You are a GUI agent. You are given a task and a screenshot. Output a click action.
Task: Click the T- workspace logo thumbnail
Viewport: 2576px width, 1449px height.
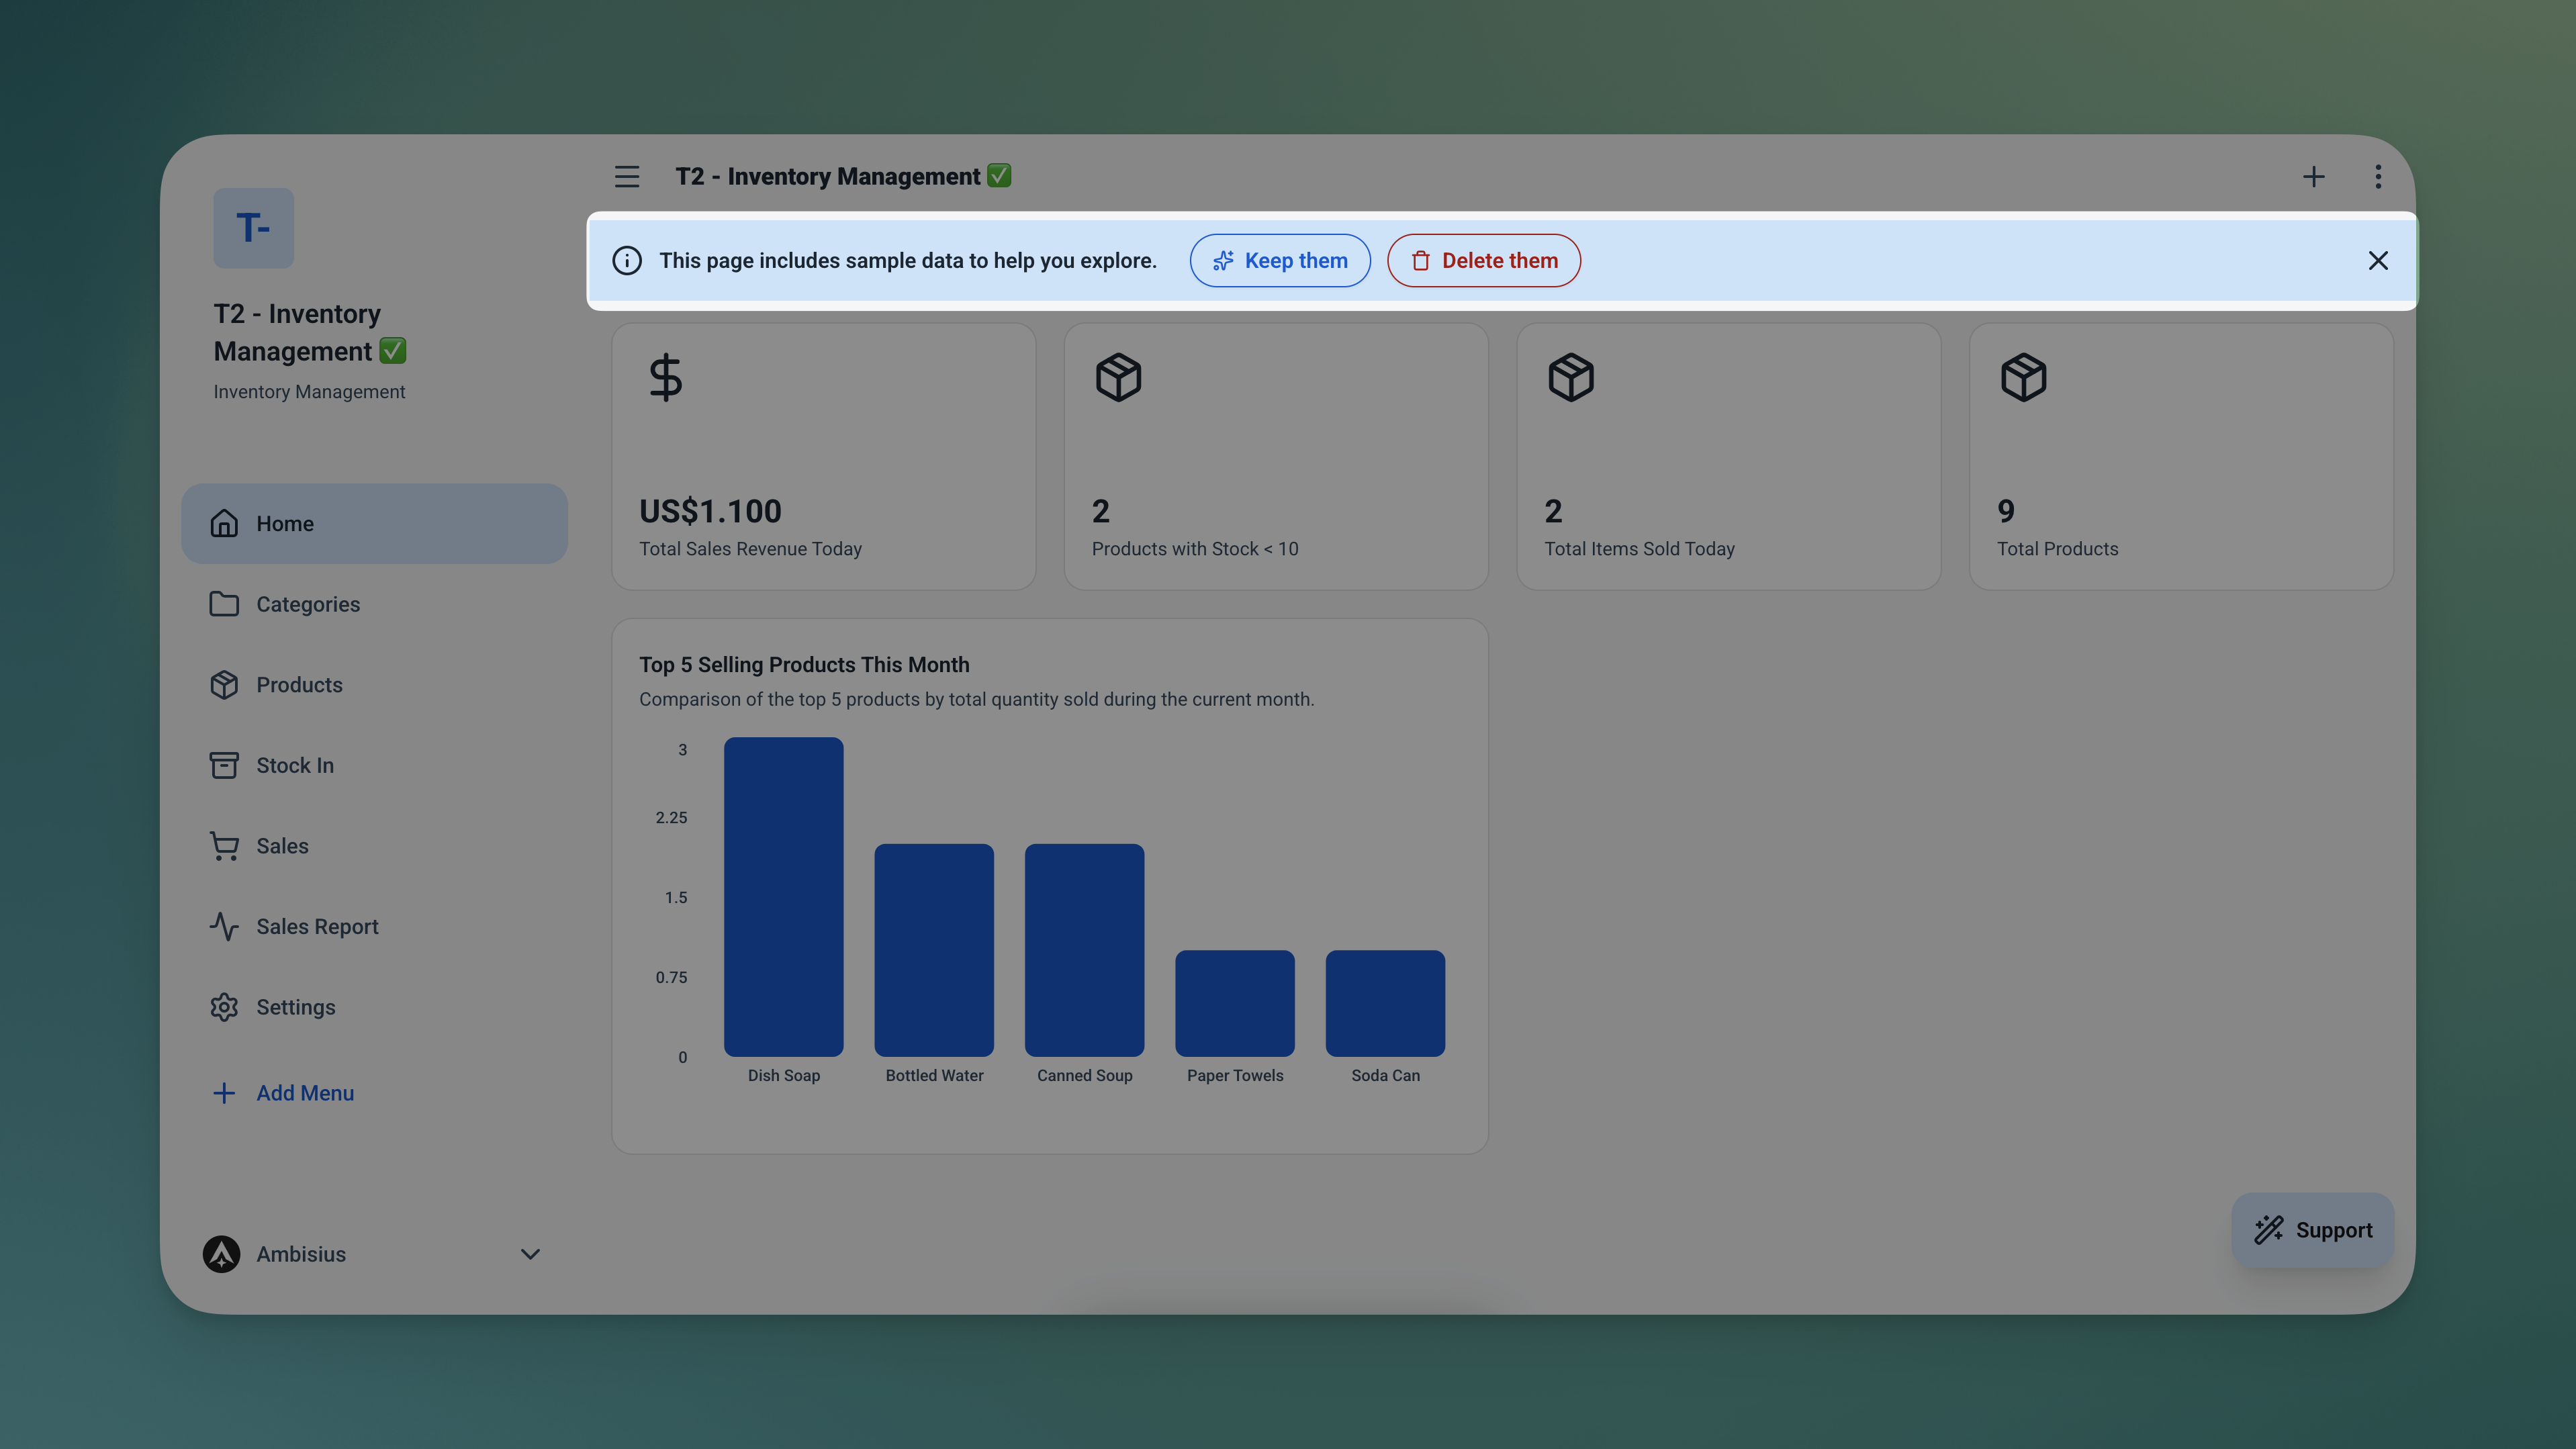253,228
